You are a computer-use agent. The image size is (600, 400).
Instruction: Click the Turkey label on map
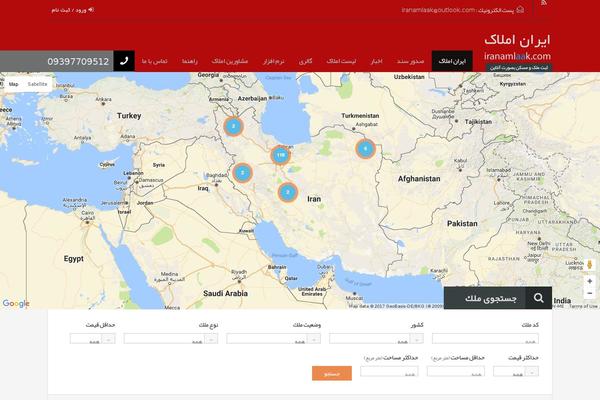(129, 116)
